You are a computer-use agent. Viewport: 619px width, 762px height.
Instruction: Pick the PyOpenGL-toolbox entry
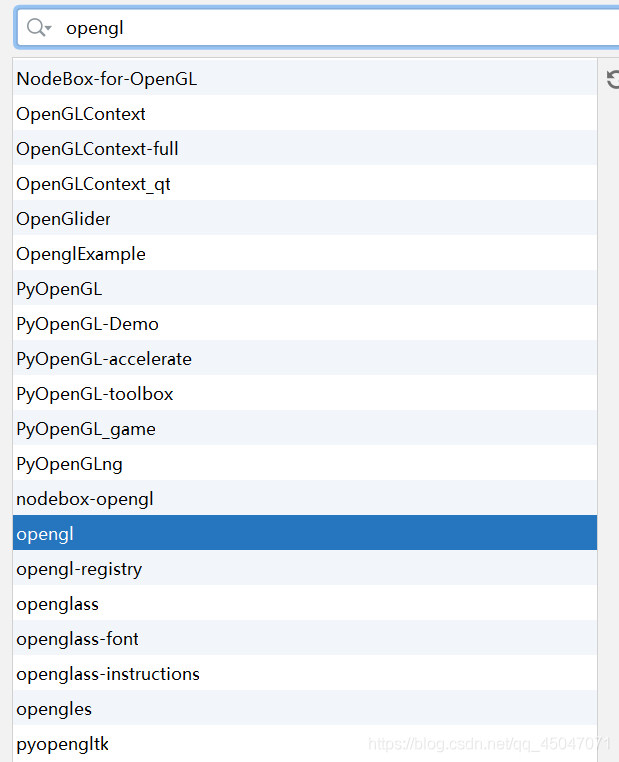pos(95,394)
